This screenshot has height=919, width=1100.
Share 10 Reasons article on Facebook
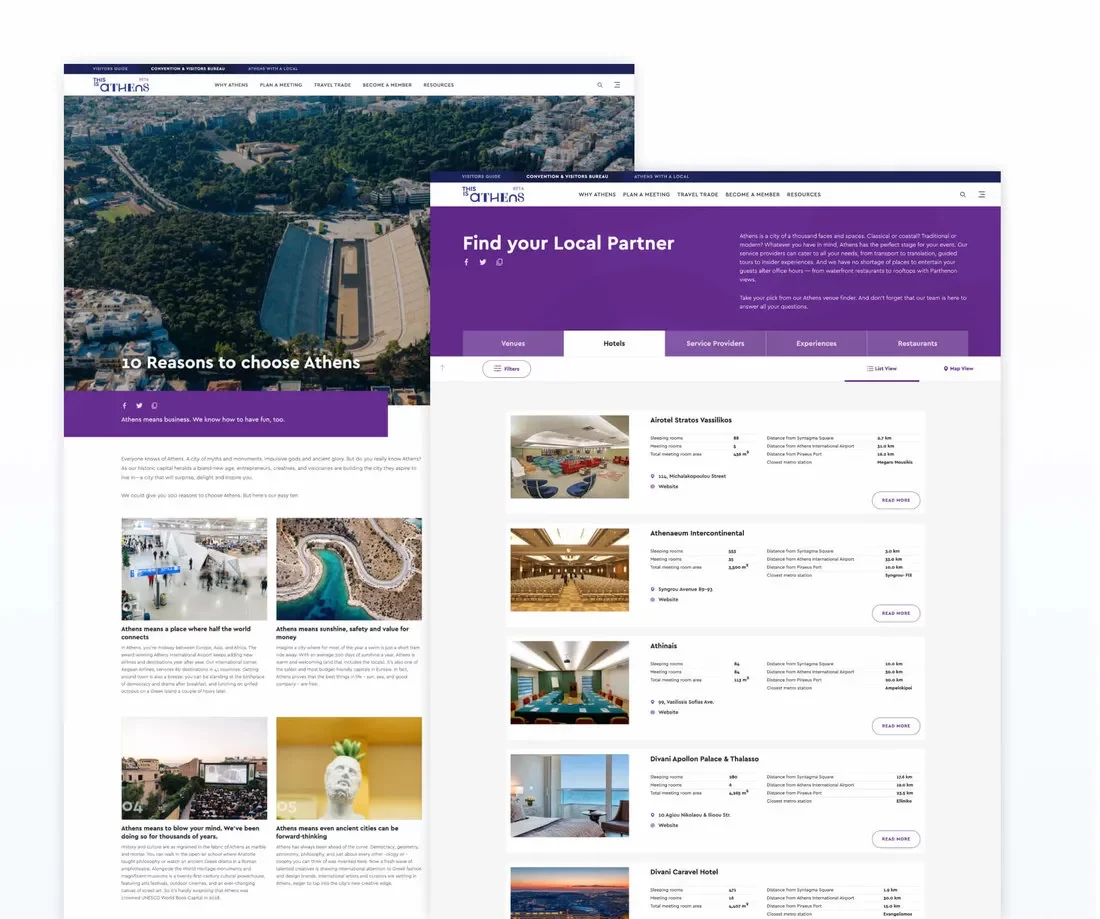point(124,405)
